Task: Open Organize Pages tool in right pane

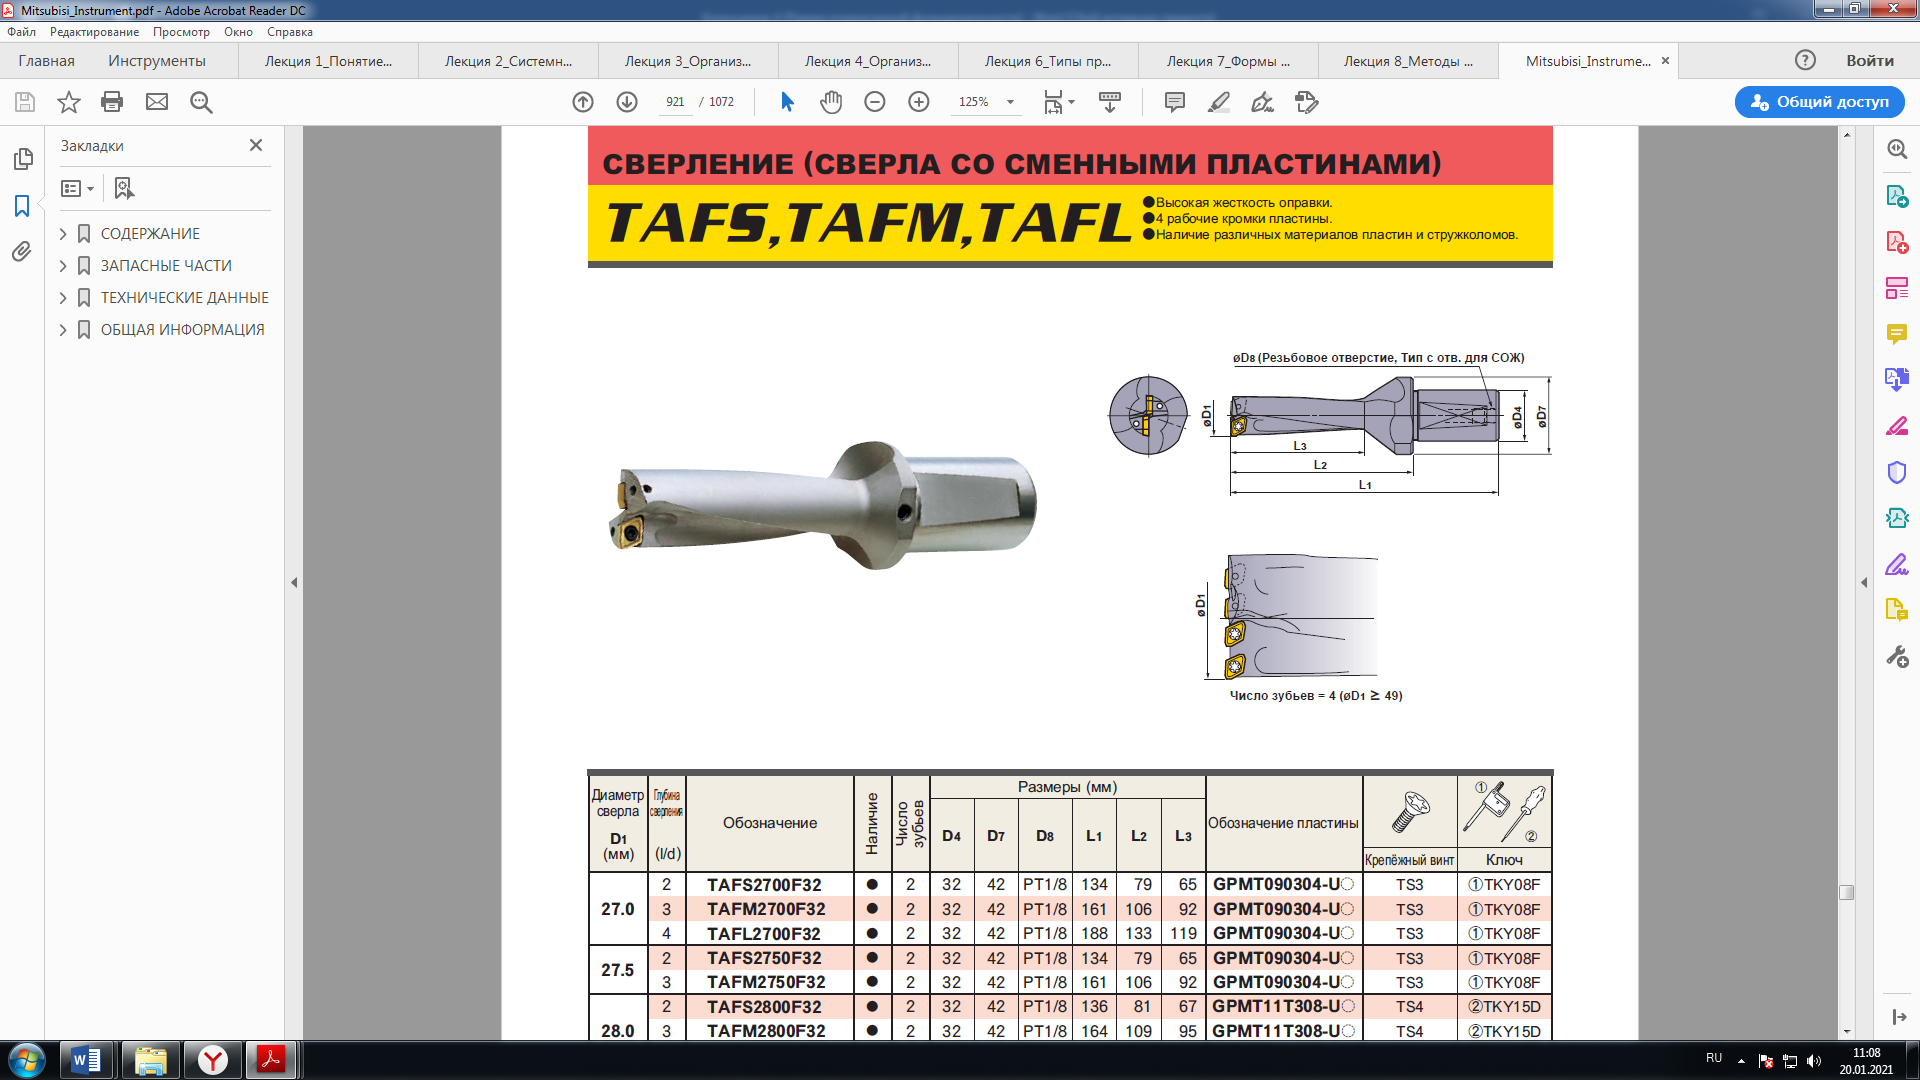Action: click(x=1897, y=288)
